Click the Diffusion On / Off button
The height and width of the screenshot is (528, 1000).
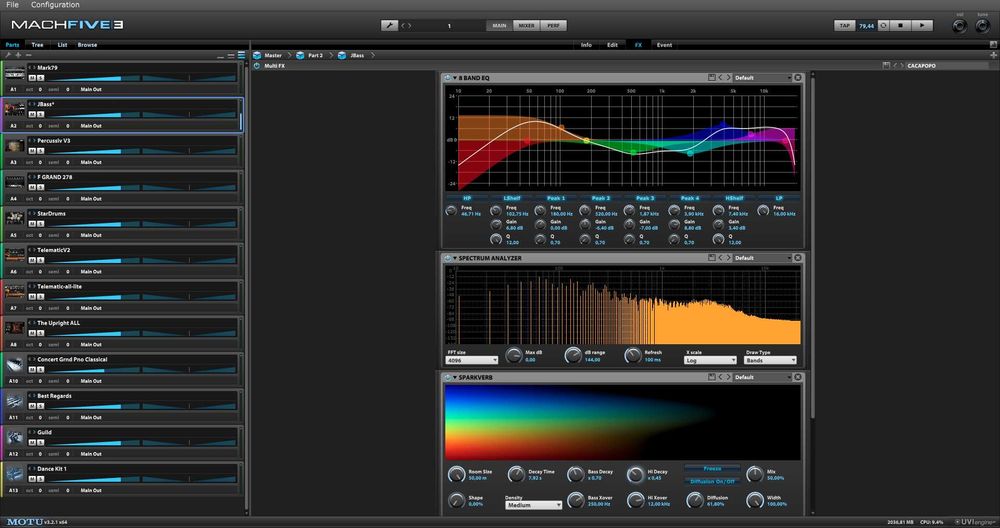[712, 481]
